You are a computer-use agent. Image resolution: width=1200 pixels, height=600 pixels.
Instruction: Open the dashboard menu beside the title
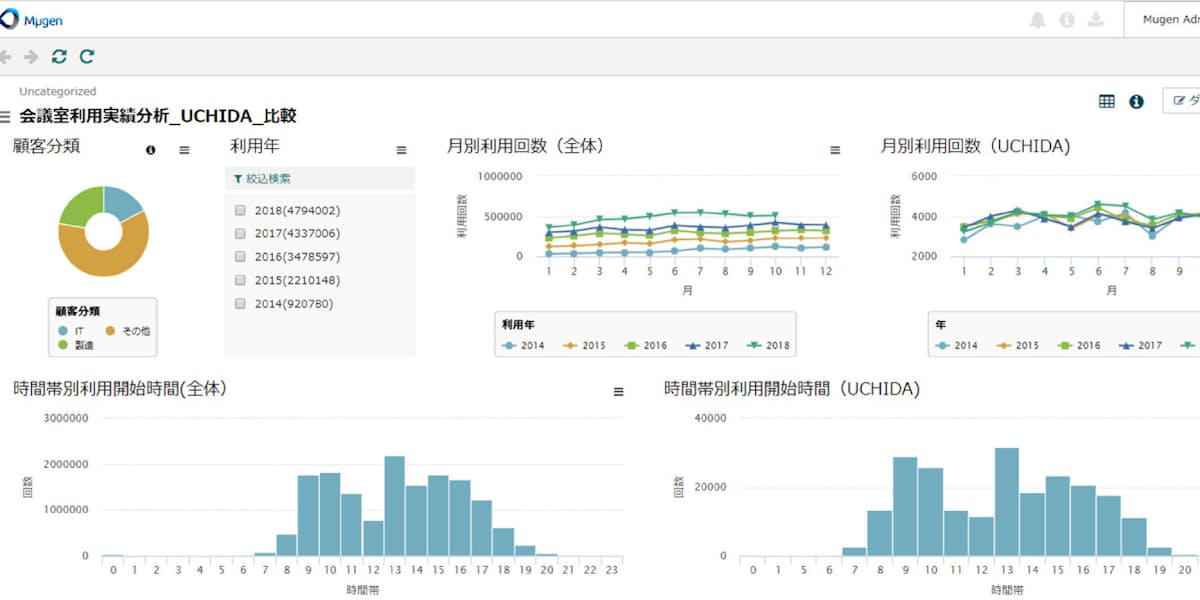[6, 117]
